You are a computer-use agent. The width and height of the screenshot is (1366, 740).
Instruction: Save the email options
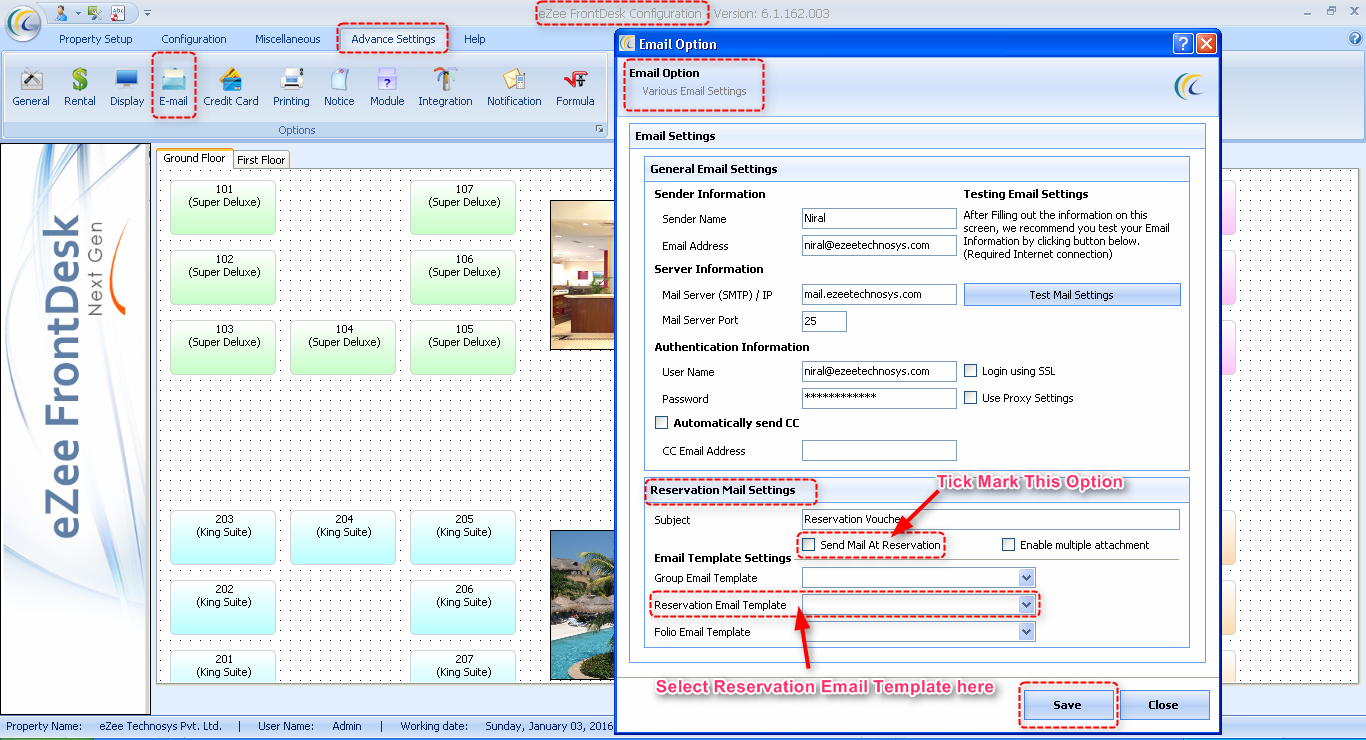click(1068, 705)
